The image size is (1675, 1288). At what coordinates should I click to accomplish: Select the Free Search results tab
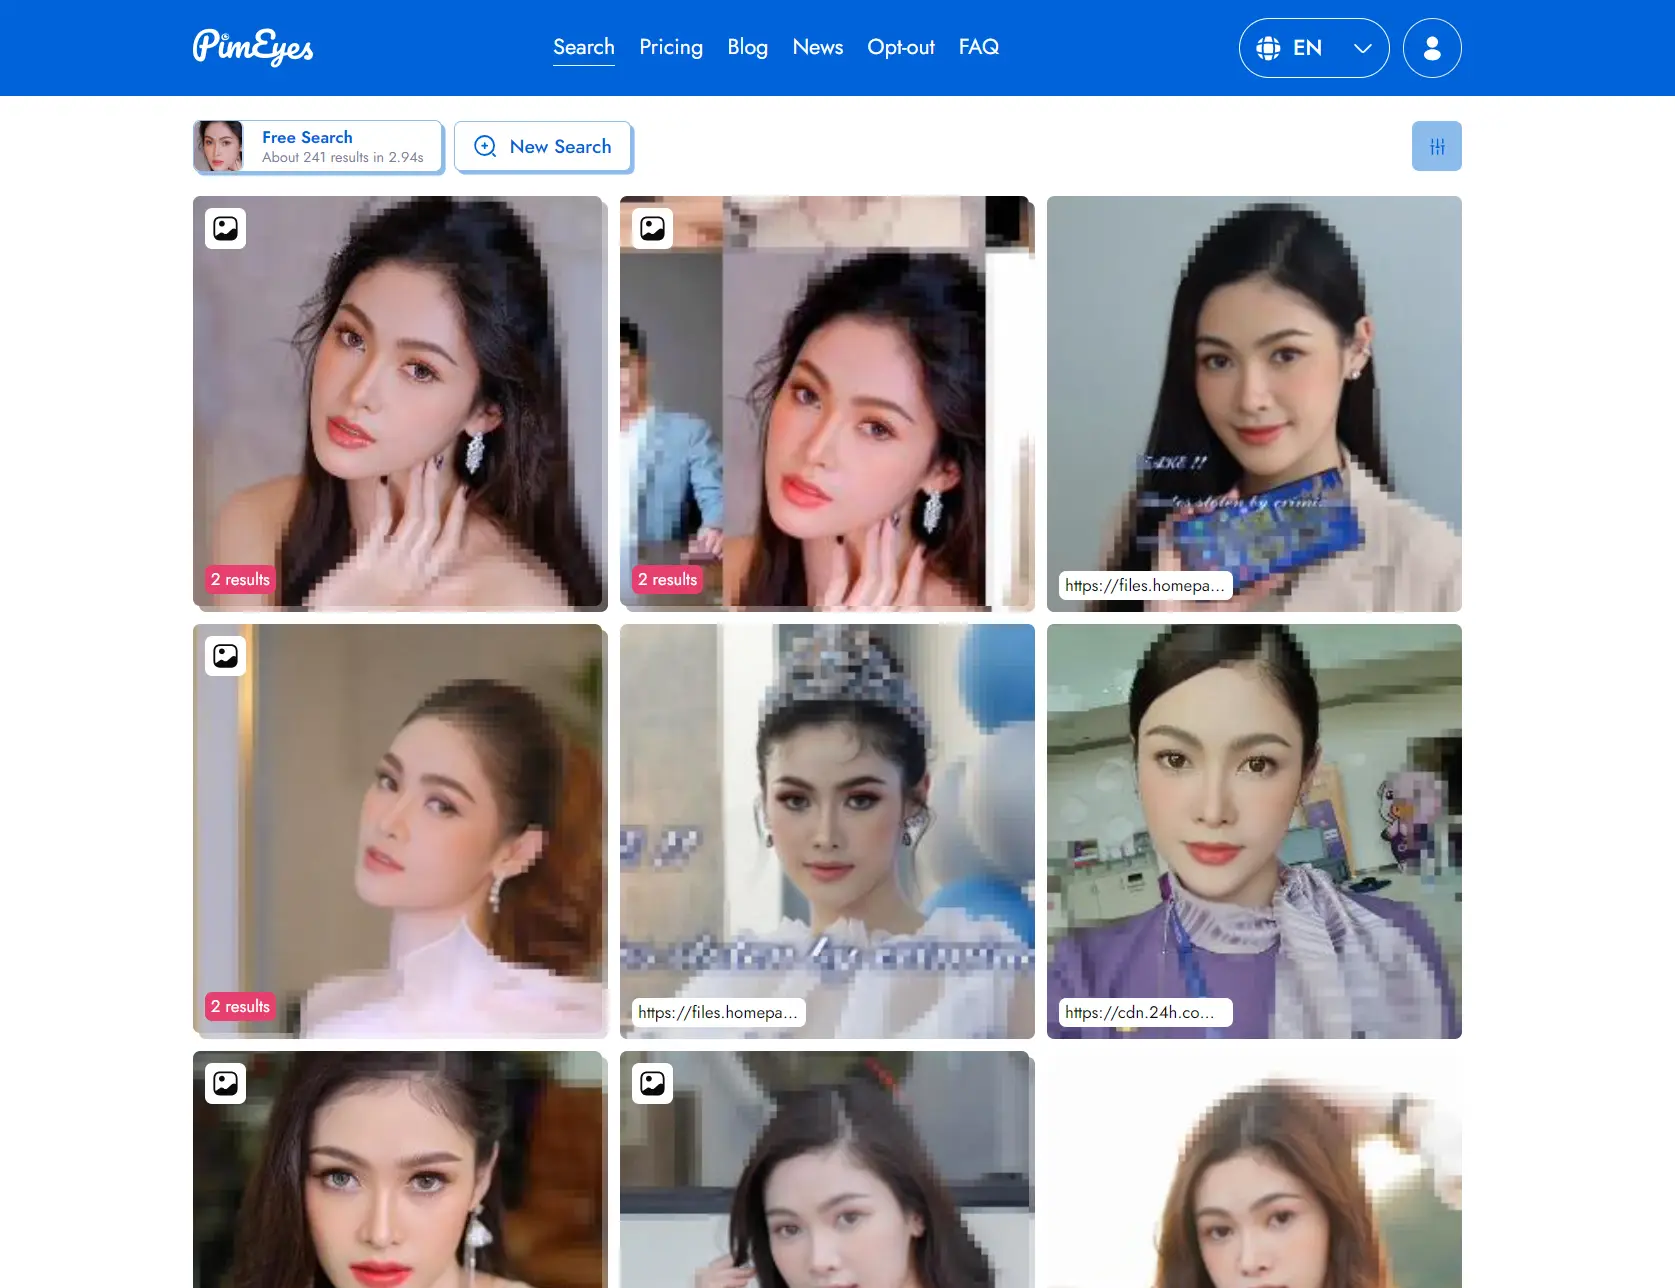(318, 146)
